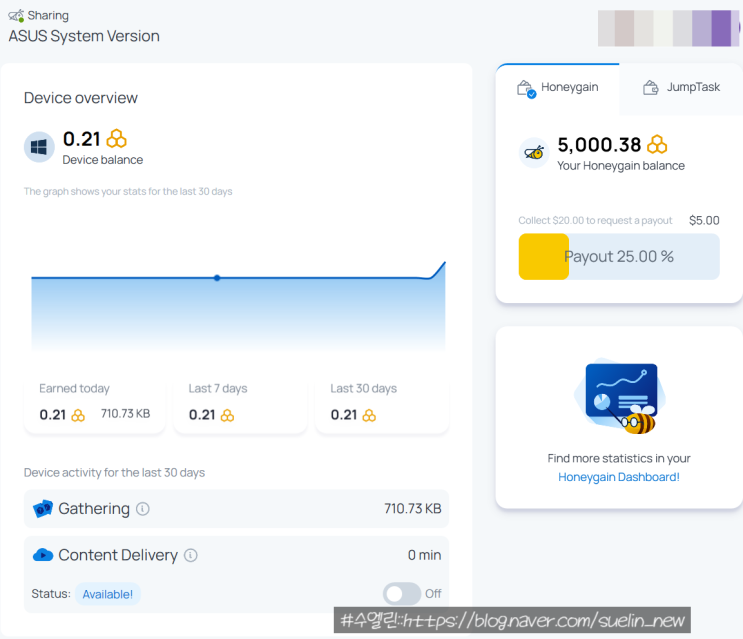Image resolution: width=743 pixels, height=639 pixels.
Task: Click the Payout 25.00 % progress bar
Action: click(x=619, y=256)
